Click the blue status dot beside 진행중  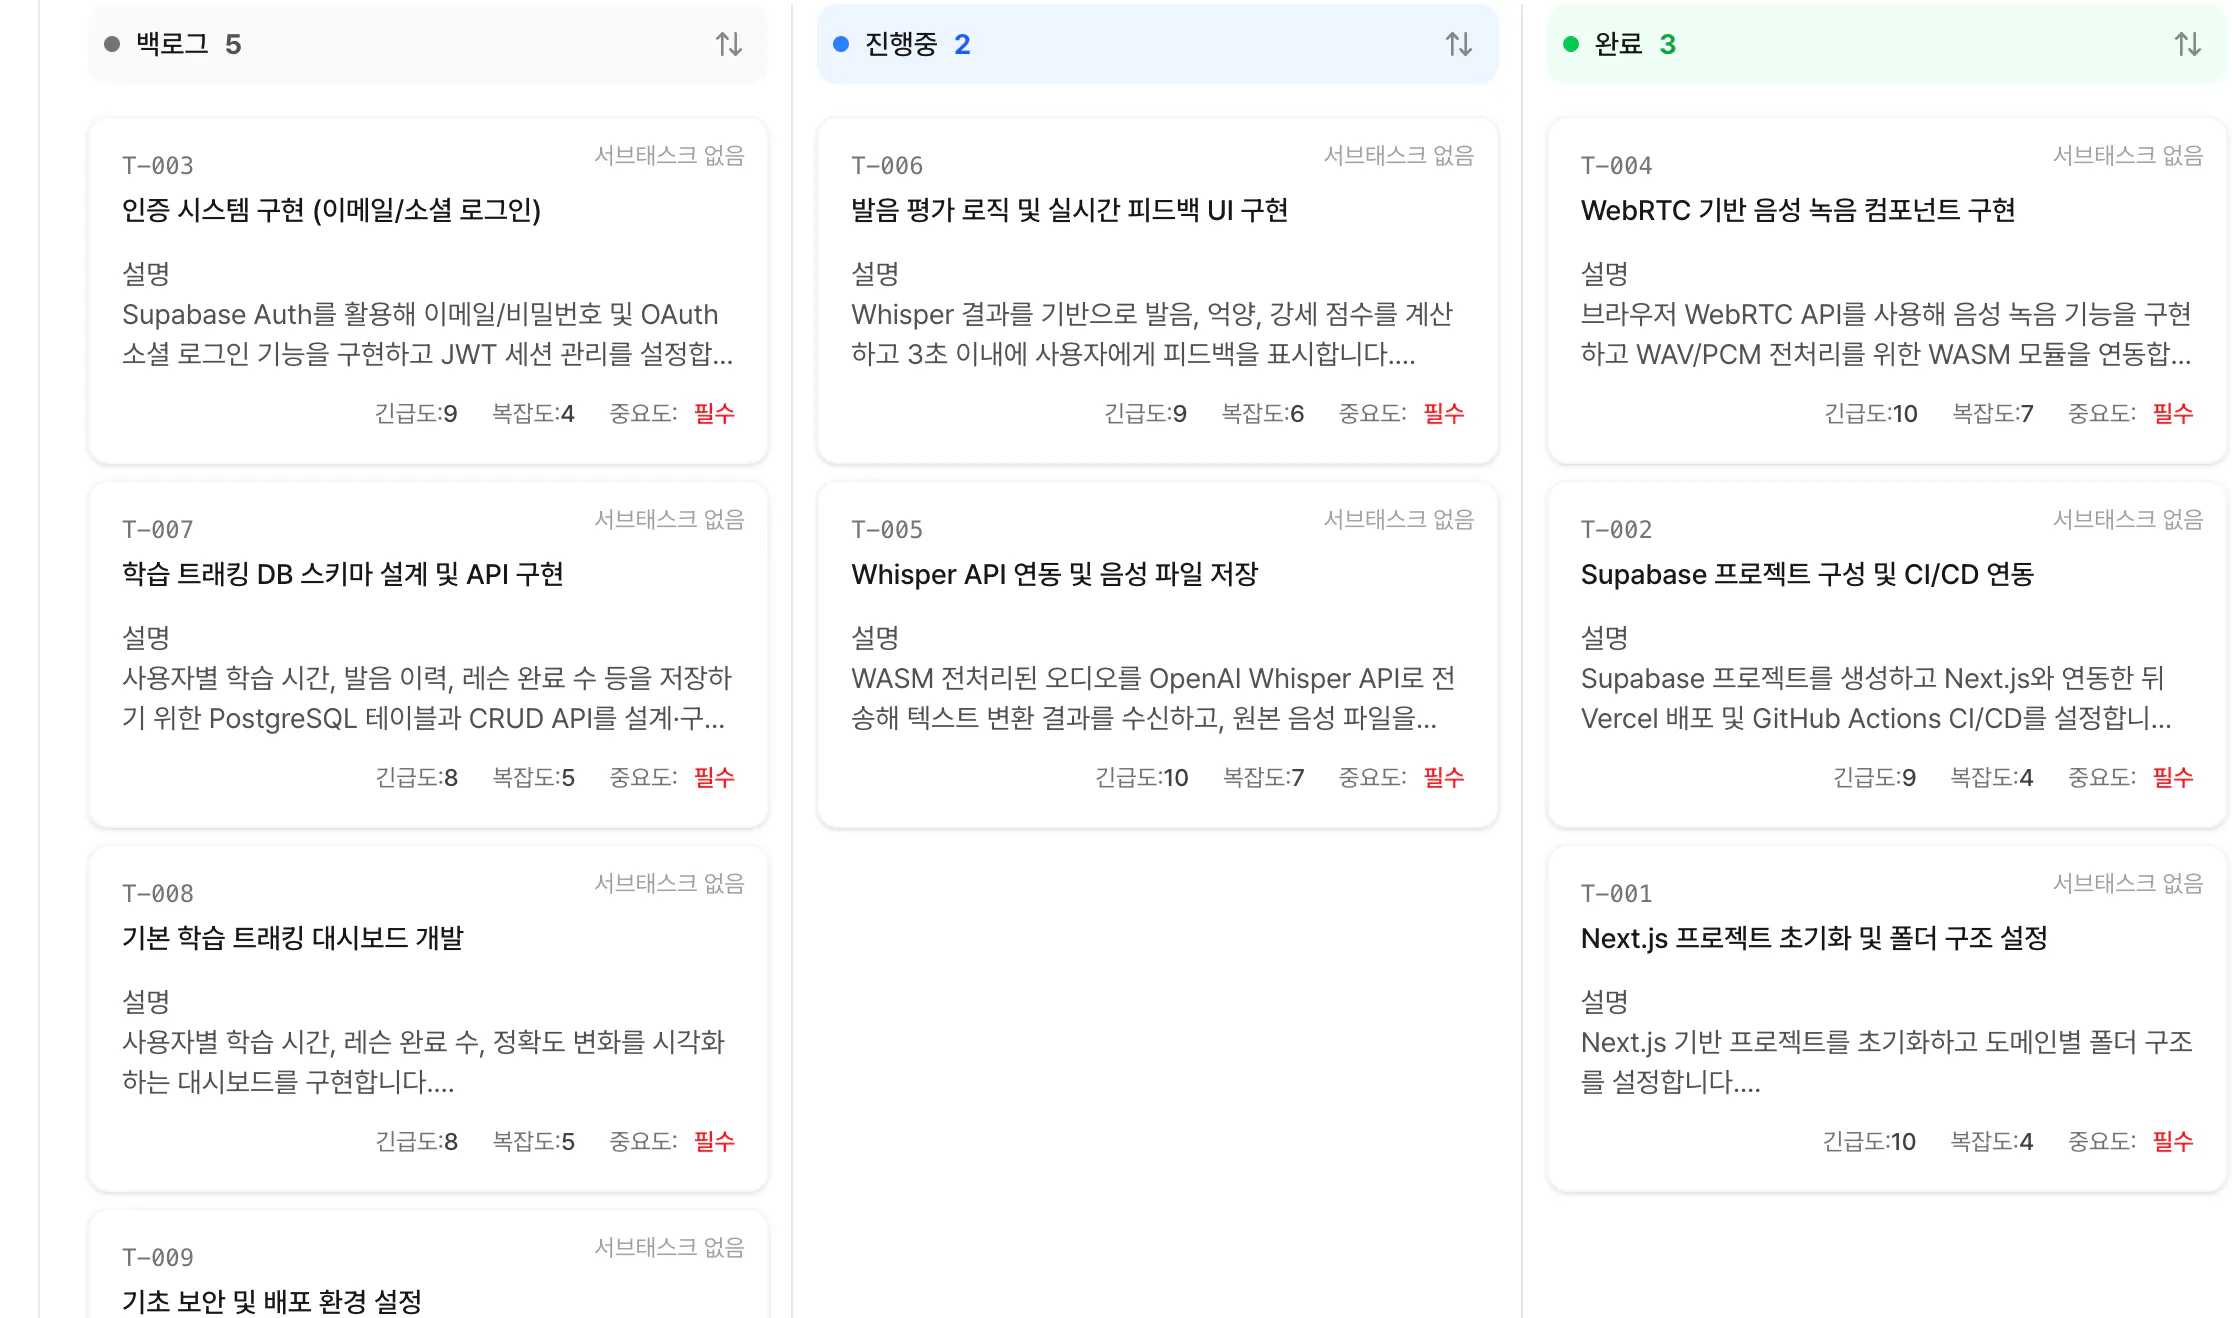pyautogui.click(x=841, y=44)
